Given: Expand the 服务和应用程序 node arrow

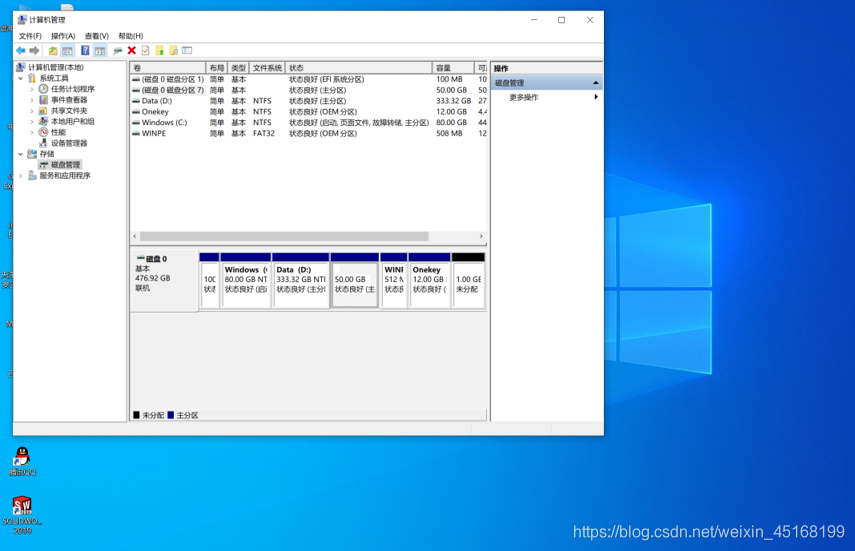Looking at the screenshot, I should [21, 176].
